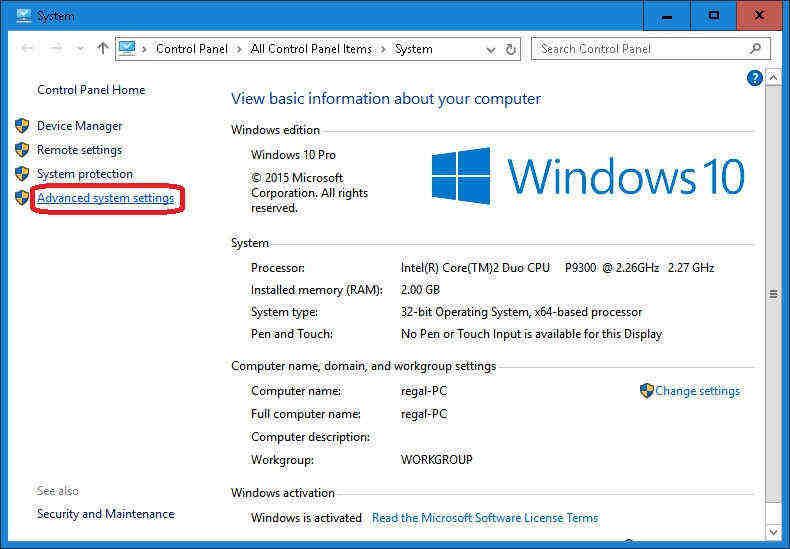The width and height of the screenshot is (790, 549).
Task: Read the Microsoft Software License Terms
Action: coord(485,518)
